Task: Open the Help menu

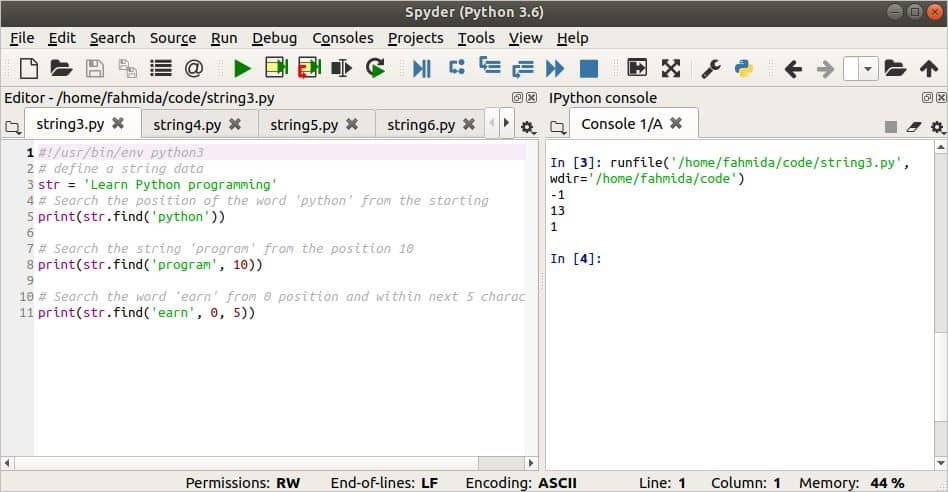Action: [x=573, y=38]
